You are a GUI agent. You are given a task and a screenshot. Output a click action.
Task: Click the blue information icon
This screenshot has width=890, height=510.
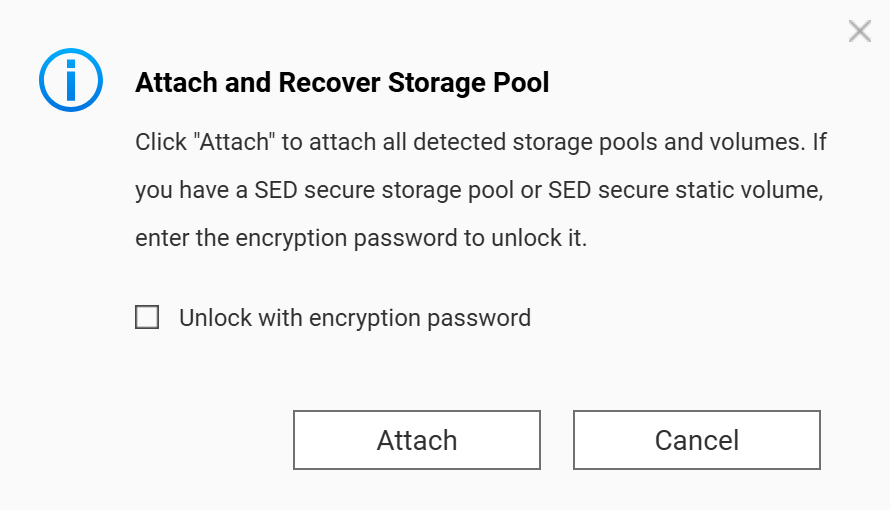pos(71,79)
